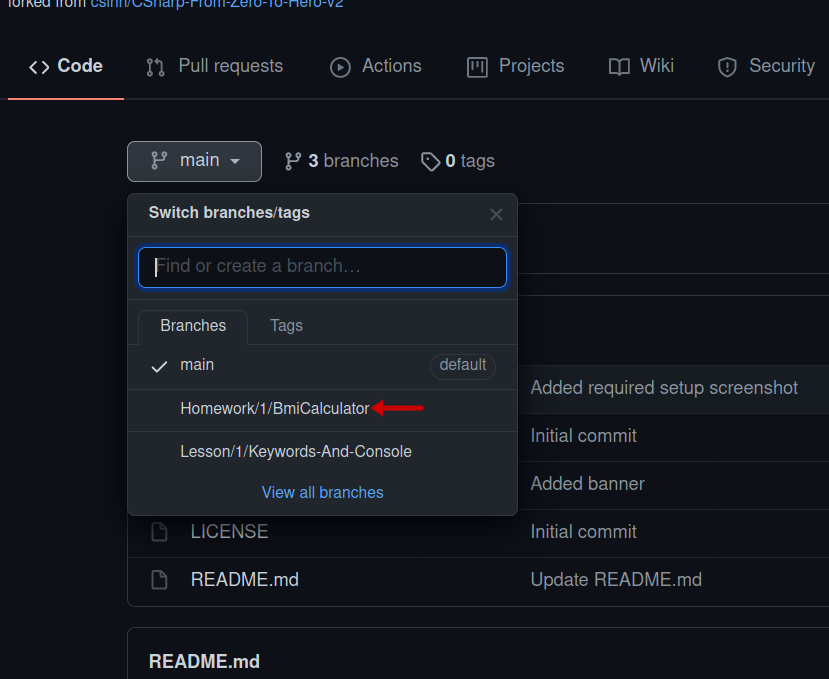Click the Projects board icon
The height and width of the screenshot is (679, 829).
click(477, 67)
